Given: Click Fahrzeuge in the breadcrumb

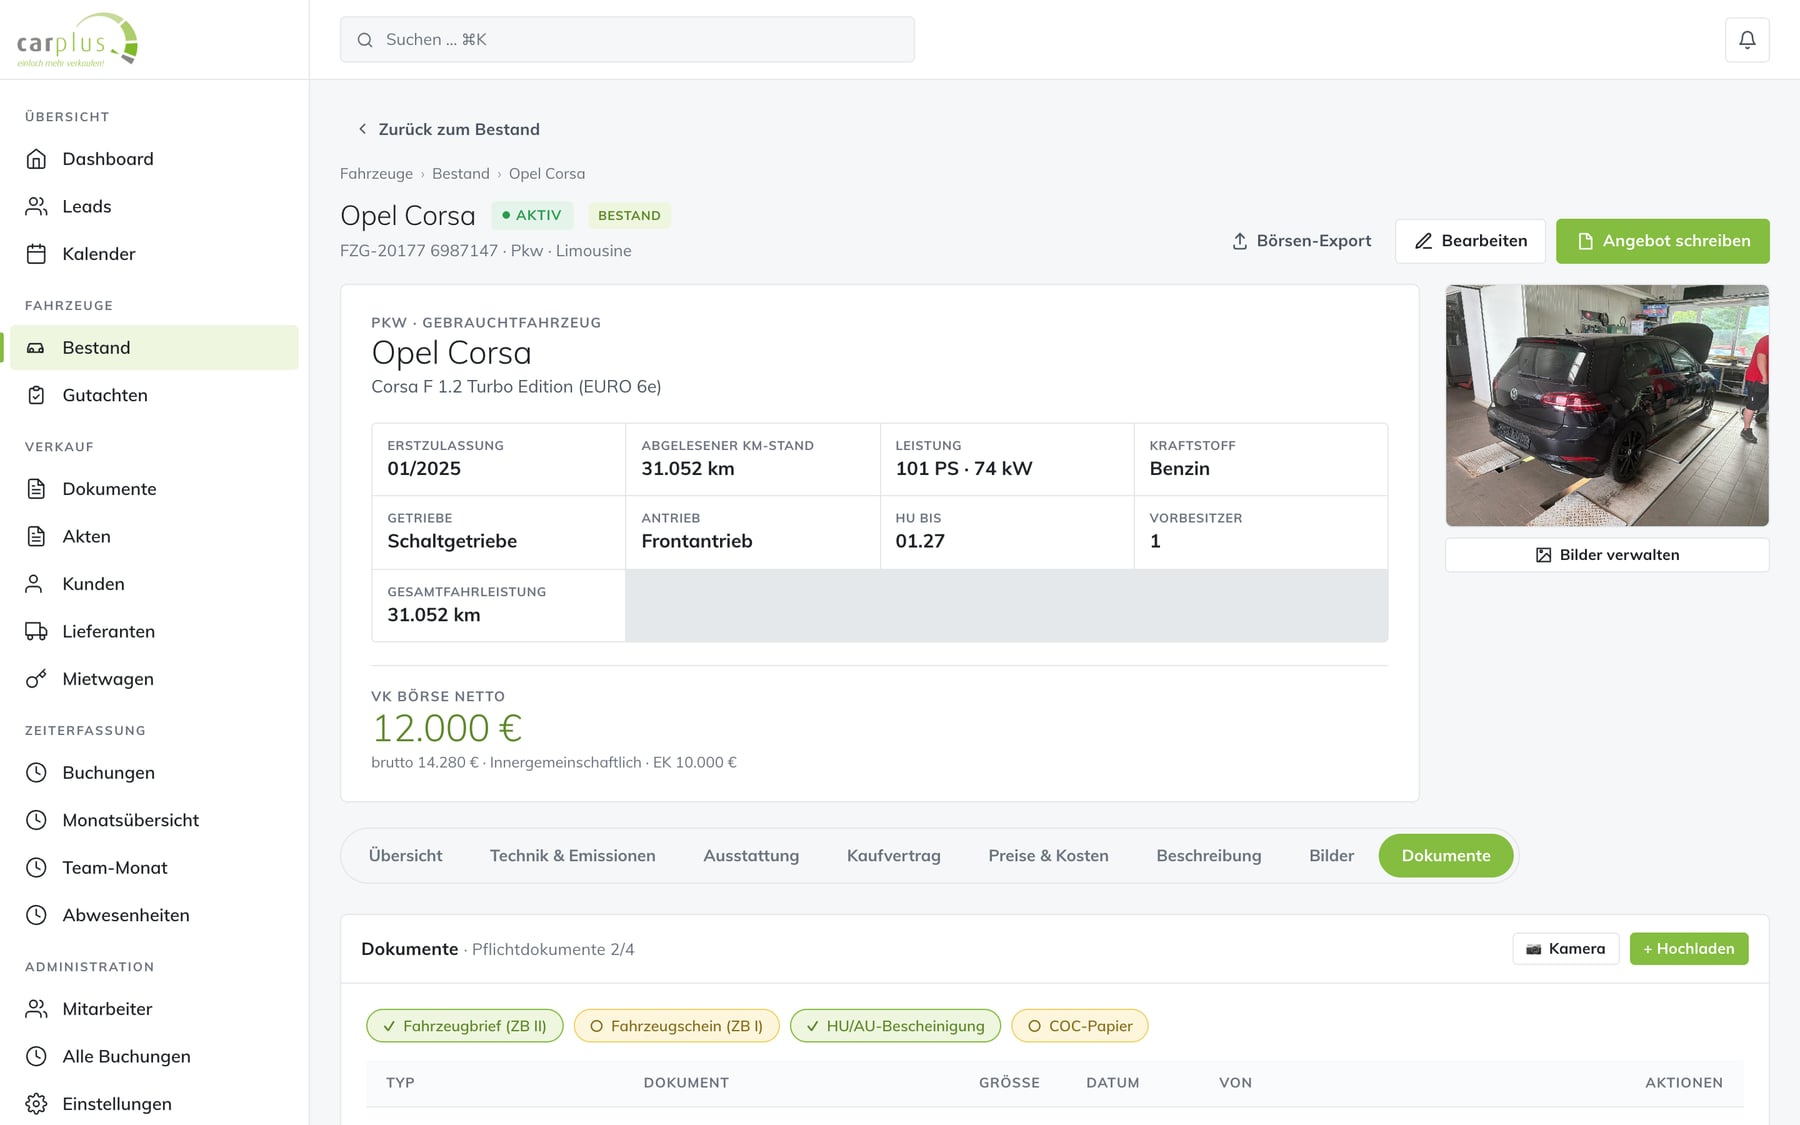Looking at the screenshot, I should point(376,174).
